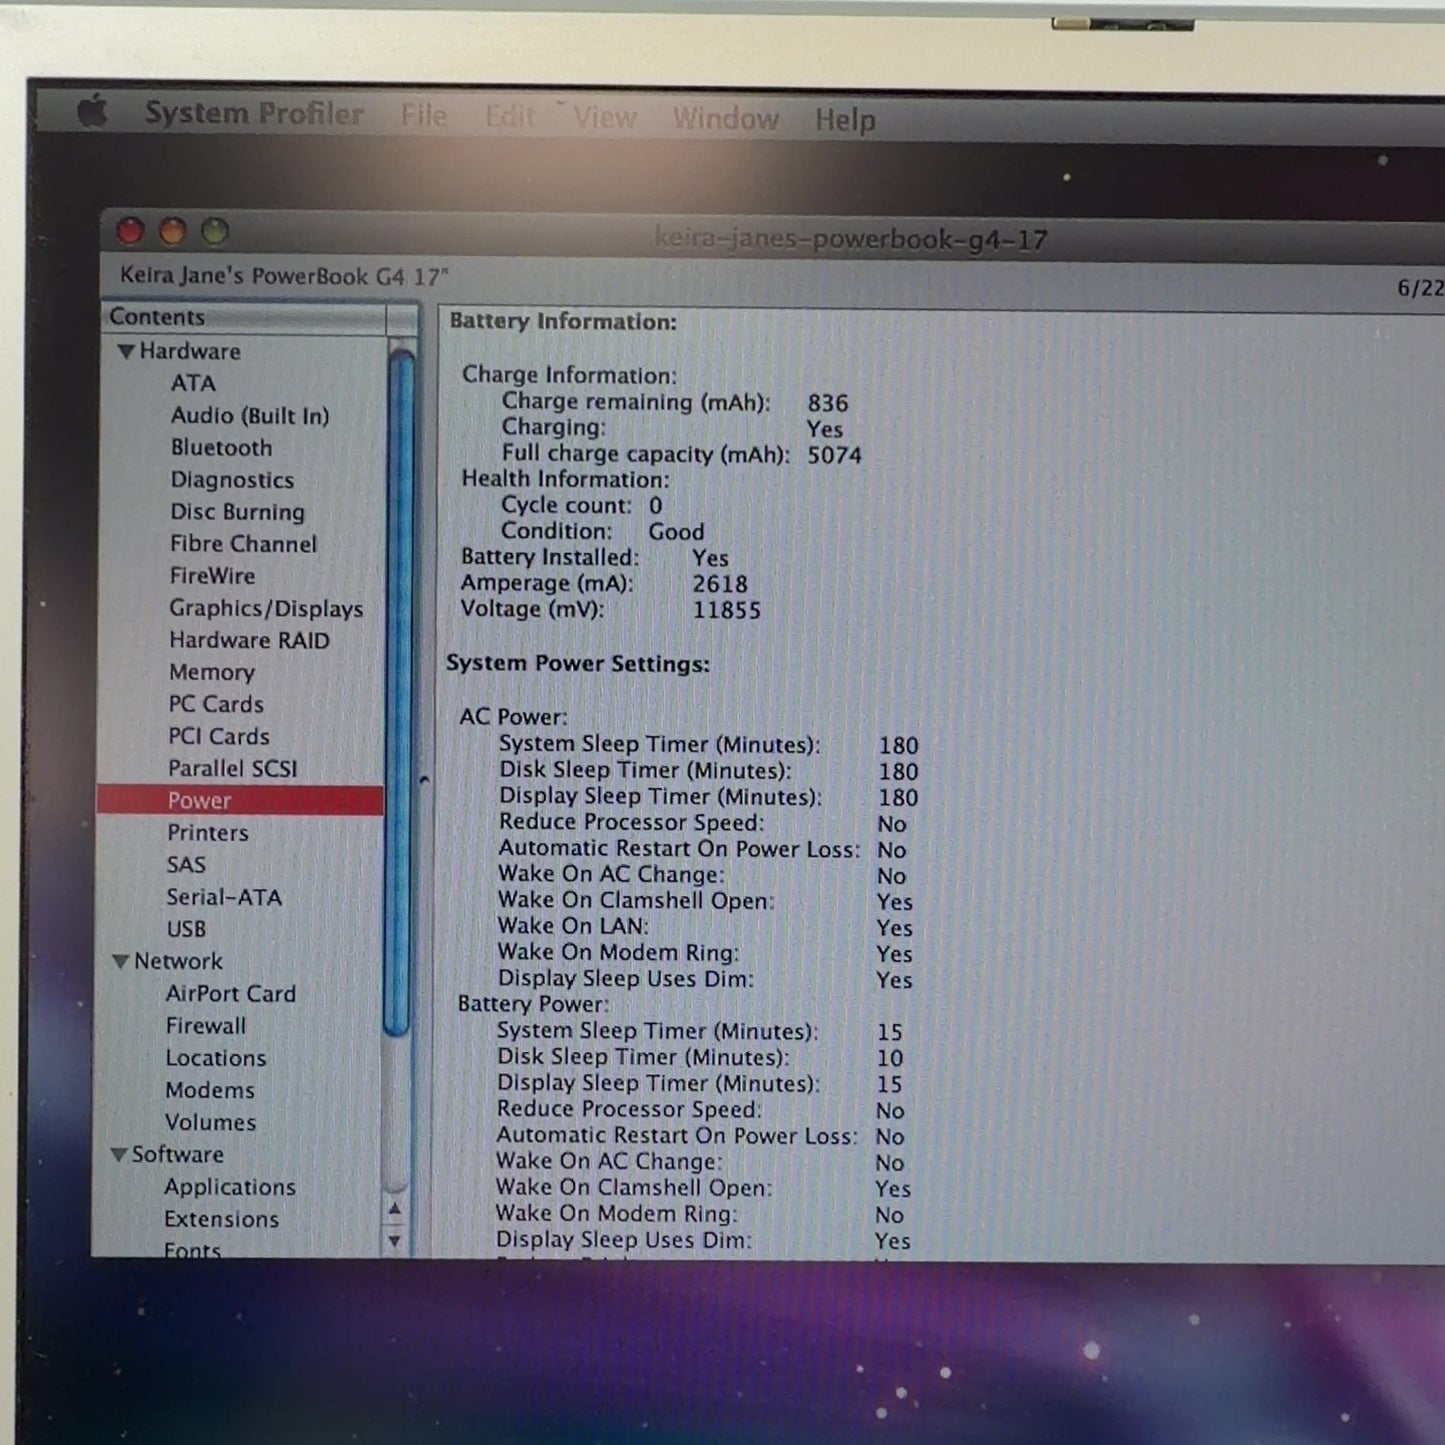
Task: Select Graphics/Displays item
Action: pos(266,608)
